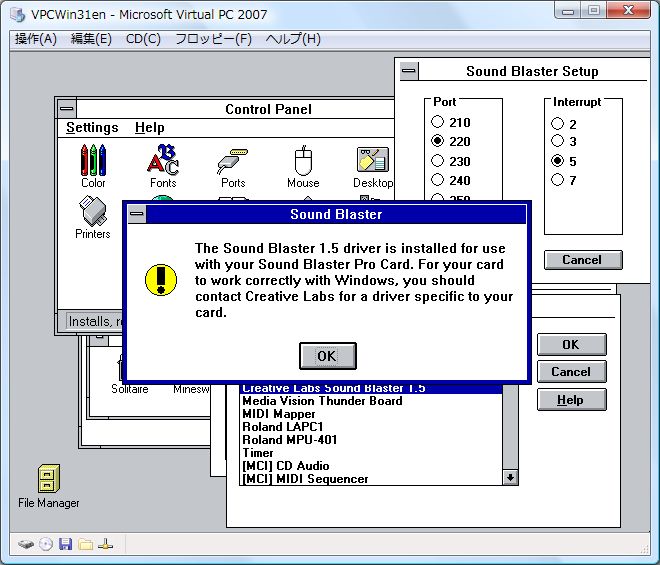
Task: Click the floppy disk status bar icon
Action: [65, 544]
